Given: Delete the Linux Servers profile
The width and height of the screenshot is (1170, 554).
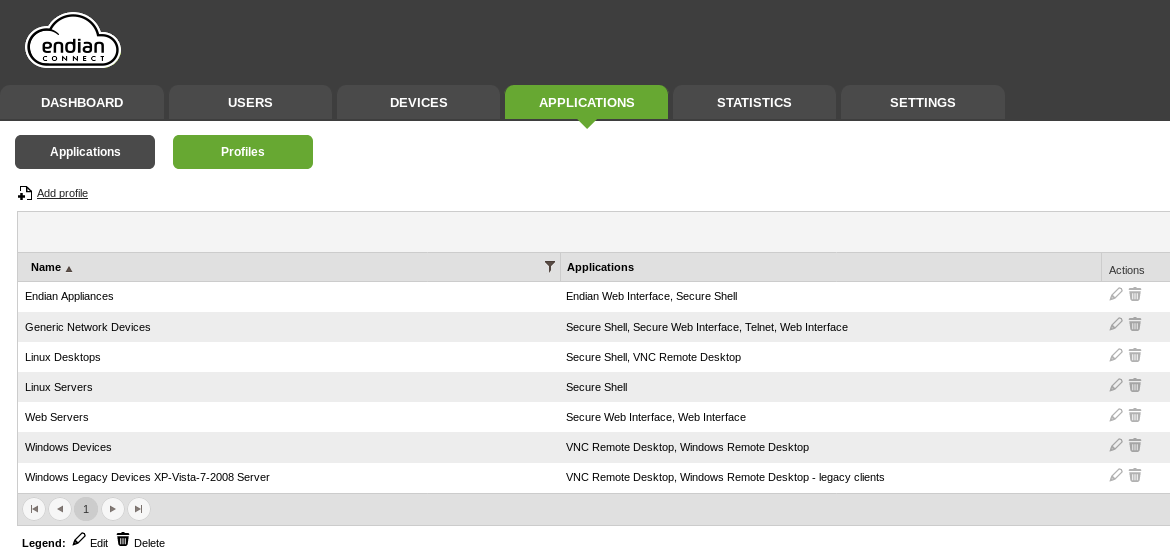Looking at the screenshot, I should (1135, 385).
